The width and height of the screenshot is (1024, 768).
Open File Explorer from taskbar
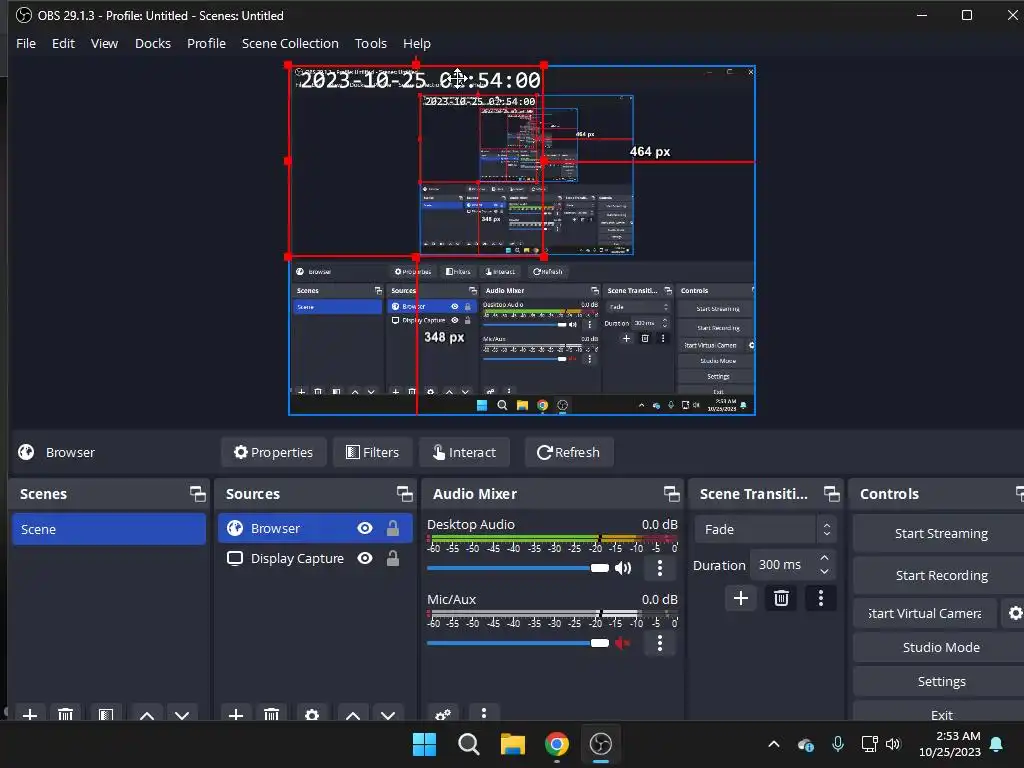[513, 744]
